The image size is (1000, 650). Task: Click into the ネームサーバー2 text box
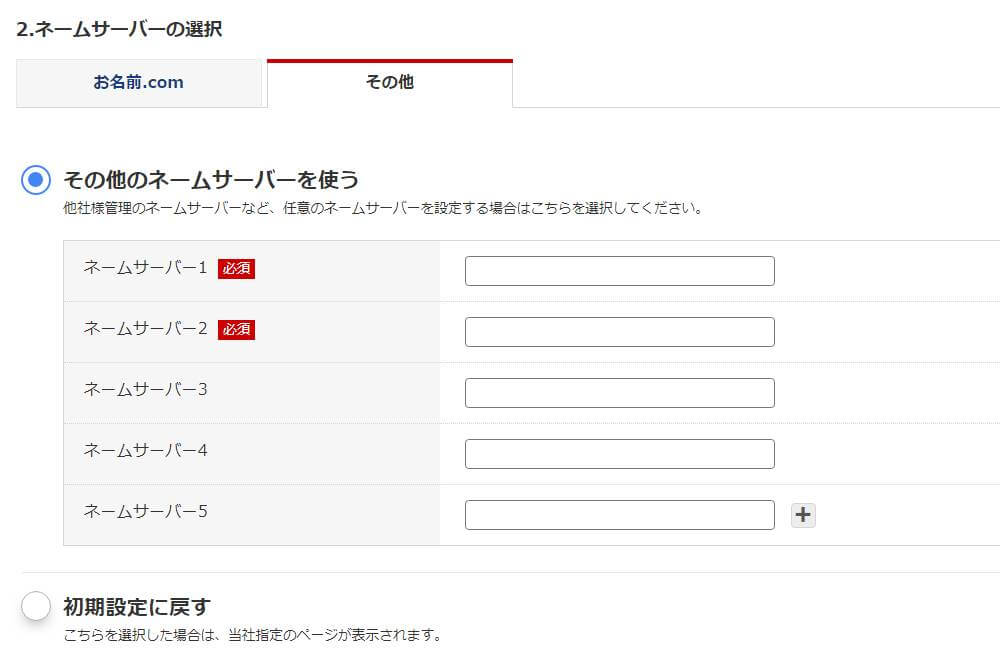619,332
